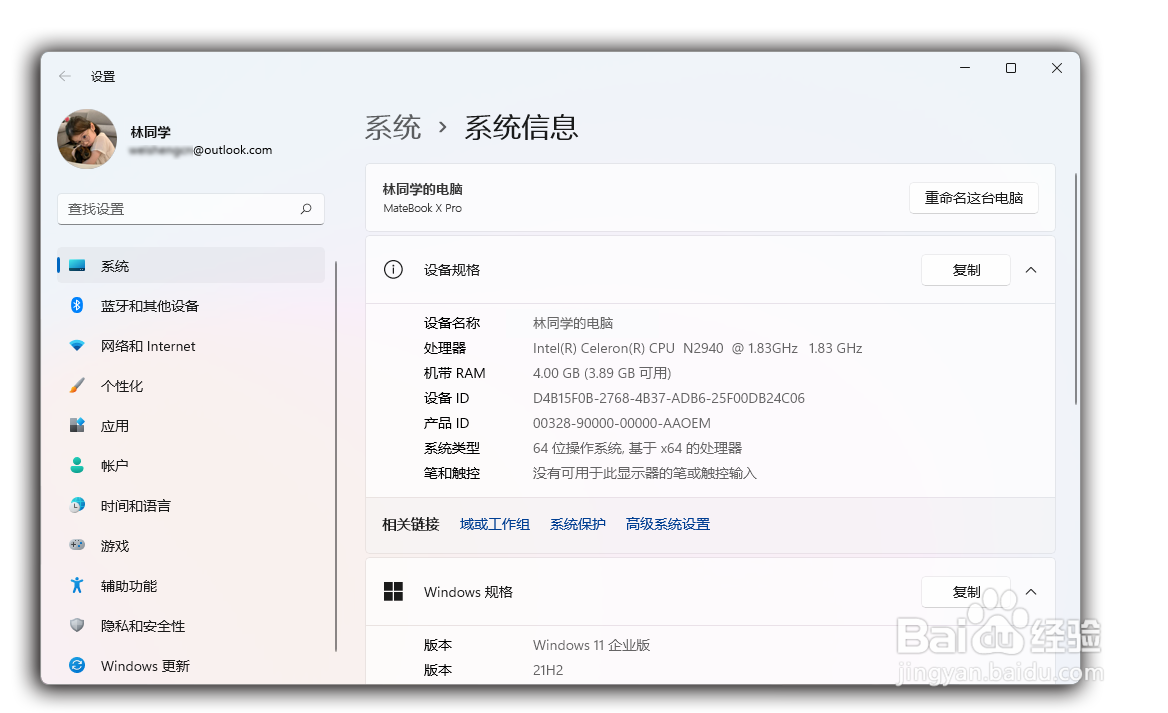1168x713 pixels.
Task: Copy the 设备规格 details
Action: 966,270
